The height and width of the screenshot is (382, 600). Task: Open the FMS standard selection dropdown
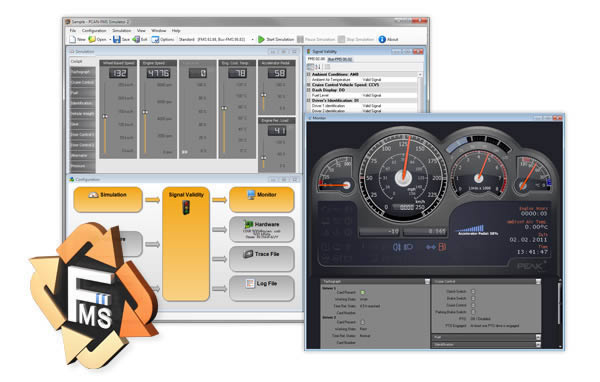[x=253, y=39]
